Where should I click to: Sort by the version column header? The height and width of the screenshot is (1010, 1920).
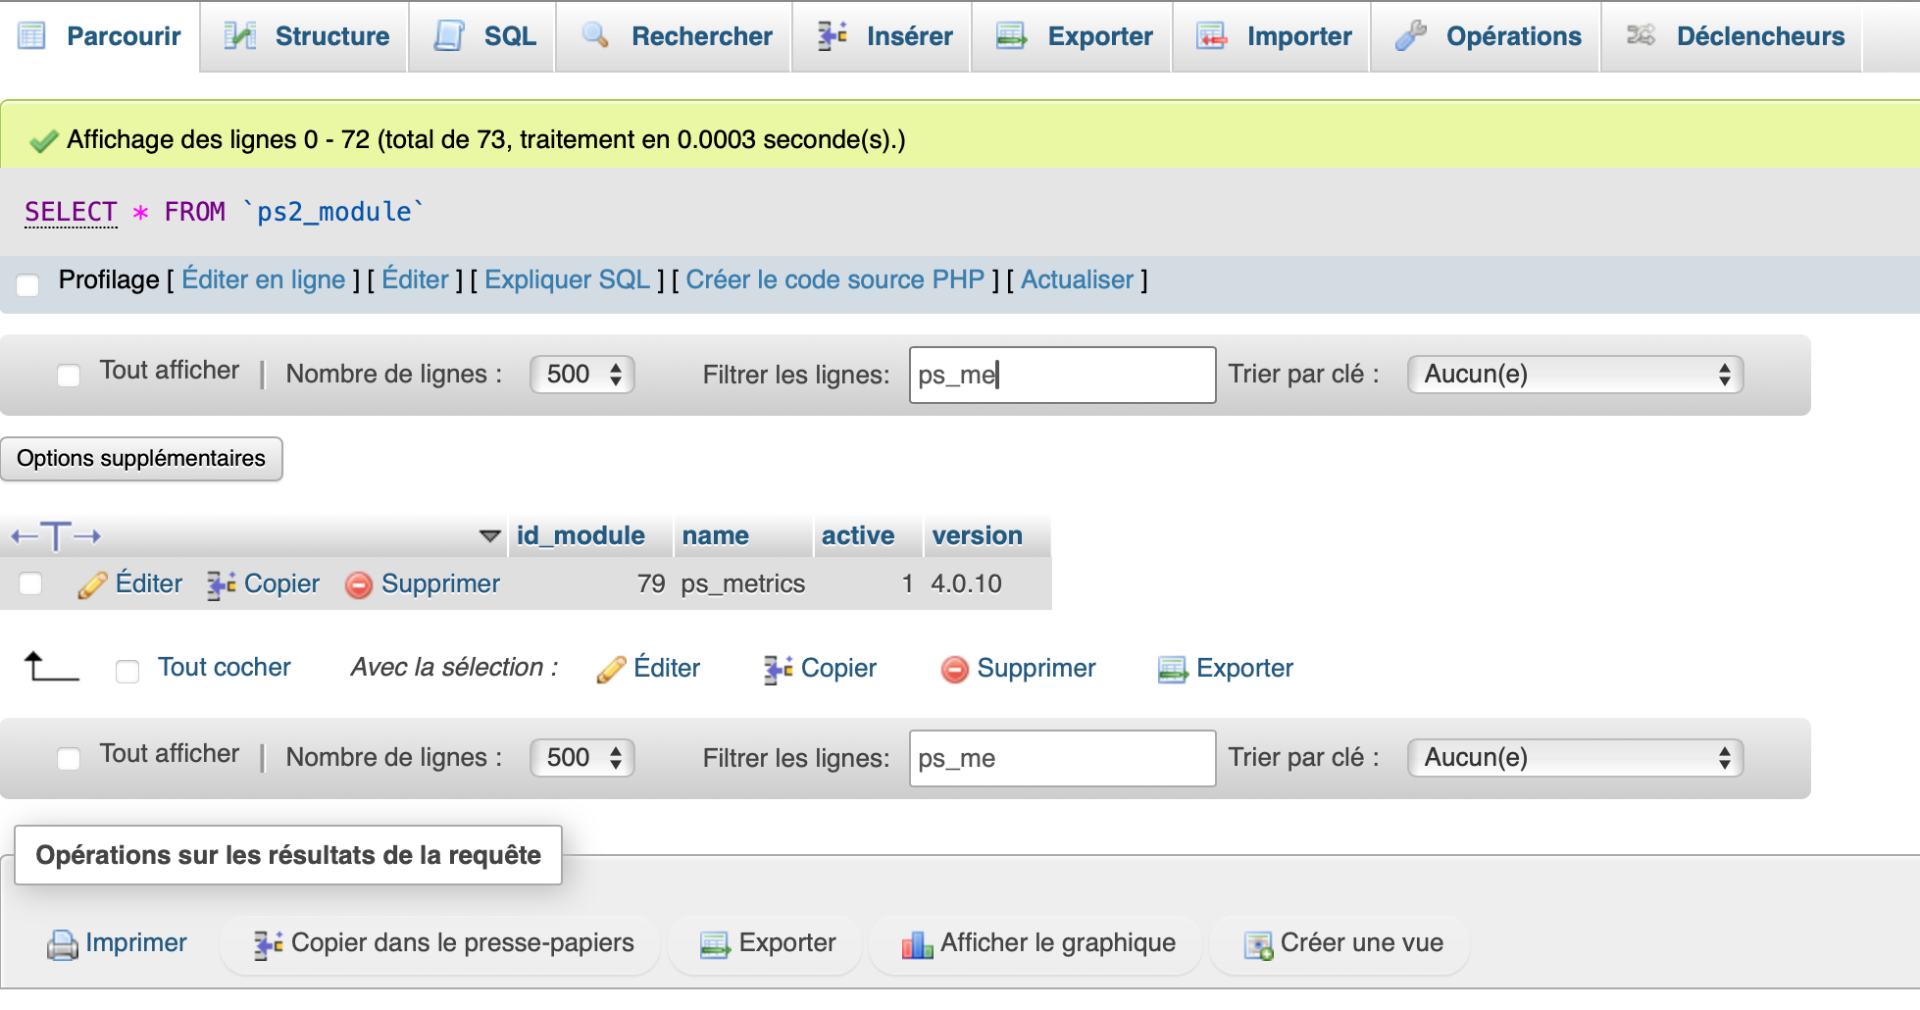click(977, 536)
